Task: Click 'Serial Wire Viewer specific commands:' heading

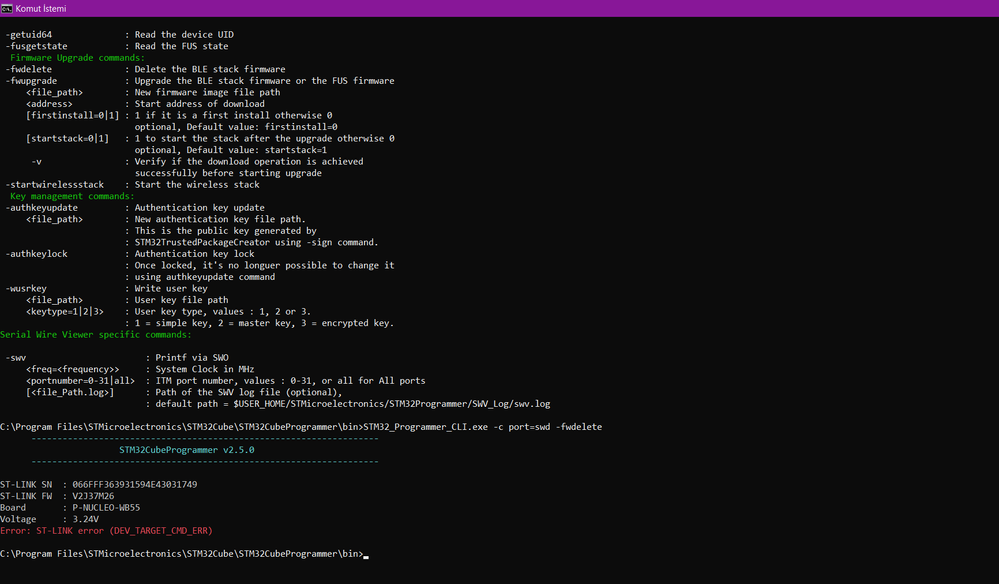Action: point(96,334)
